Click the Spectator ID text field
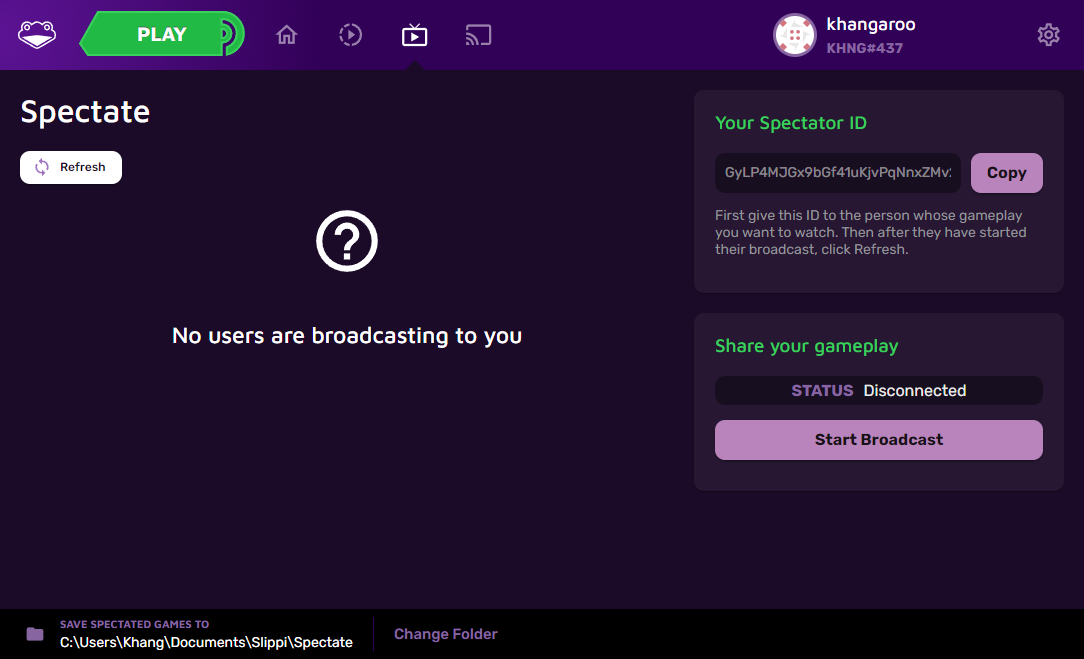1084x659 pixels. pos(838,172)
